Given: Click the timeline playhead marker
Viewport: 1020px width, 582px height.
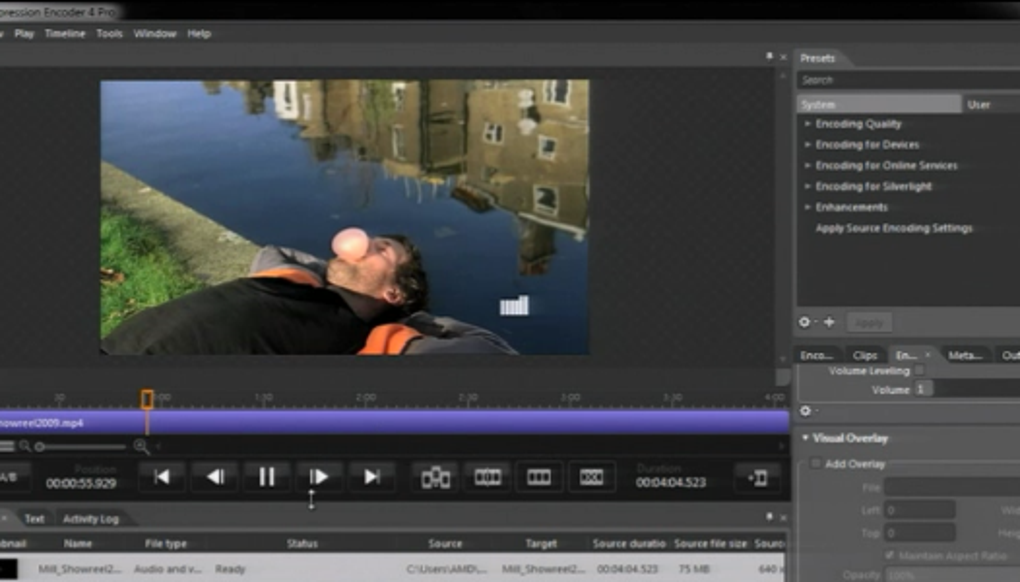Looking at the screenshot, I should tap(147, 399).
